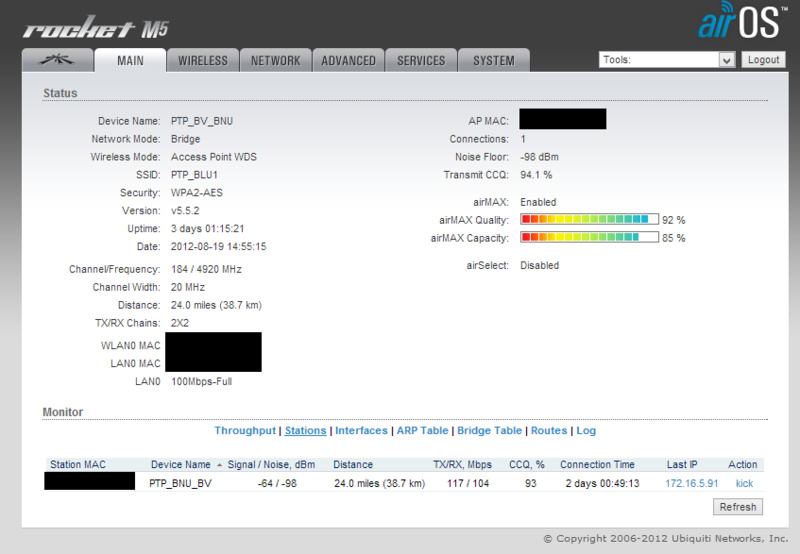Open the Bridge Table link
This screenshot has height=554, width=800.
489,431
